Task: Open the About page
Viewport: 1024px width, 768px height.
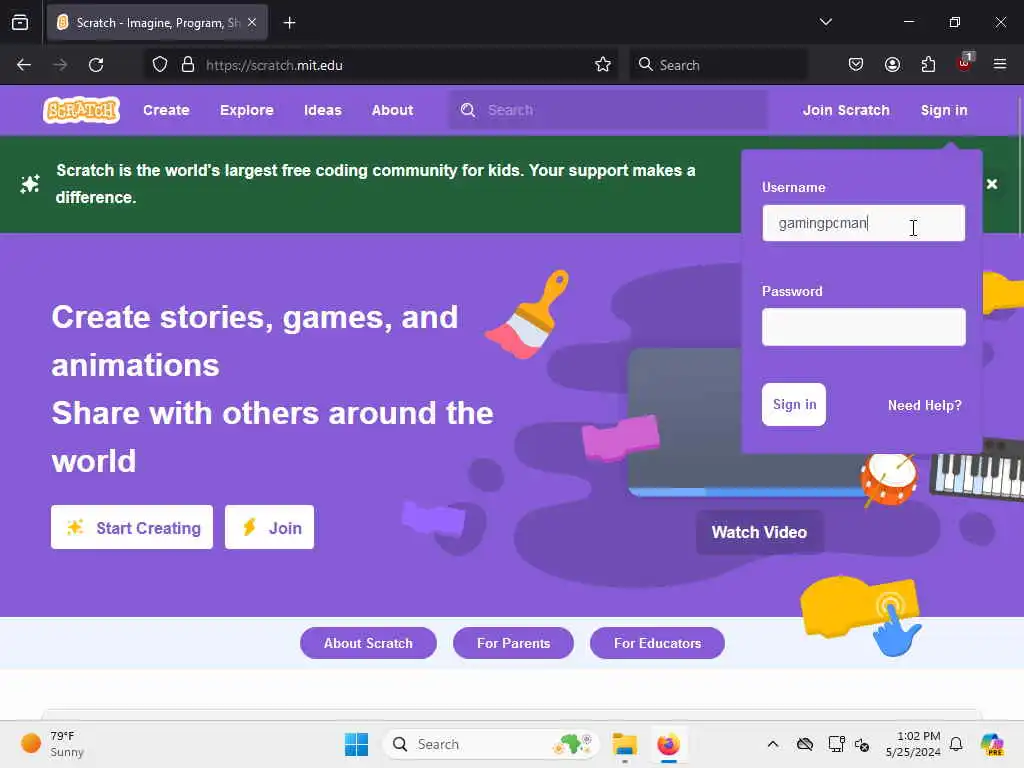Action: (x=392, y=110)
